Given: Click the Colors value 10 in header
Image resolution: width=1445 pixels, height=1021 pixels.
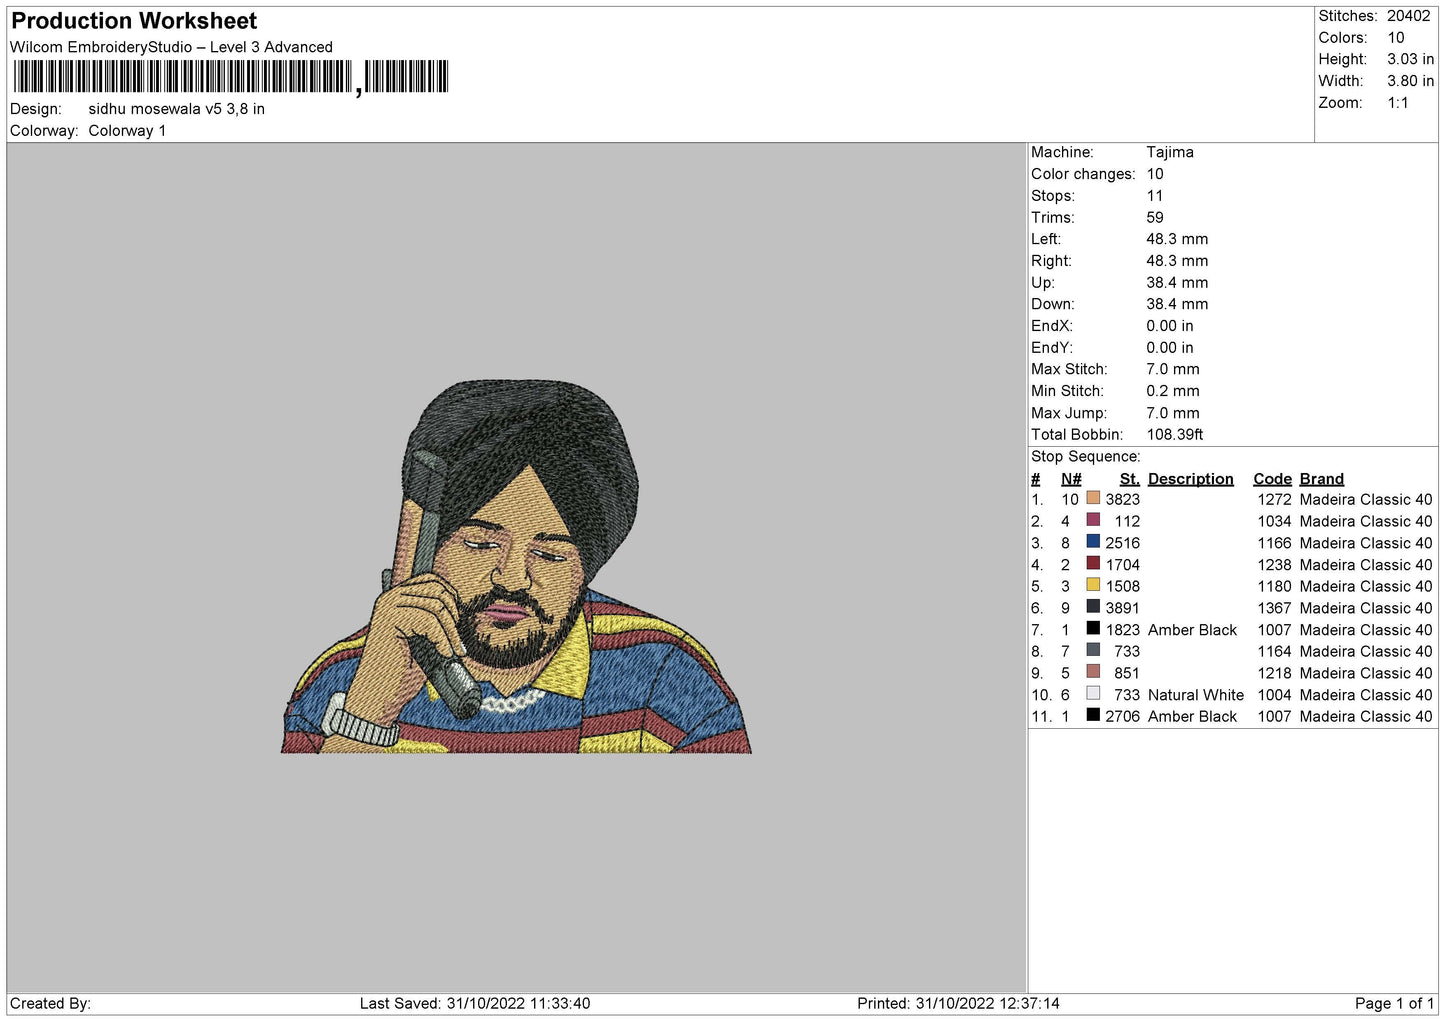Looking at the screenshot, I should coord(1395,38).
